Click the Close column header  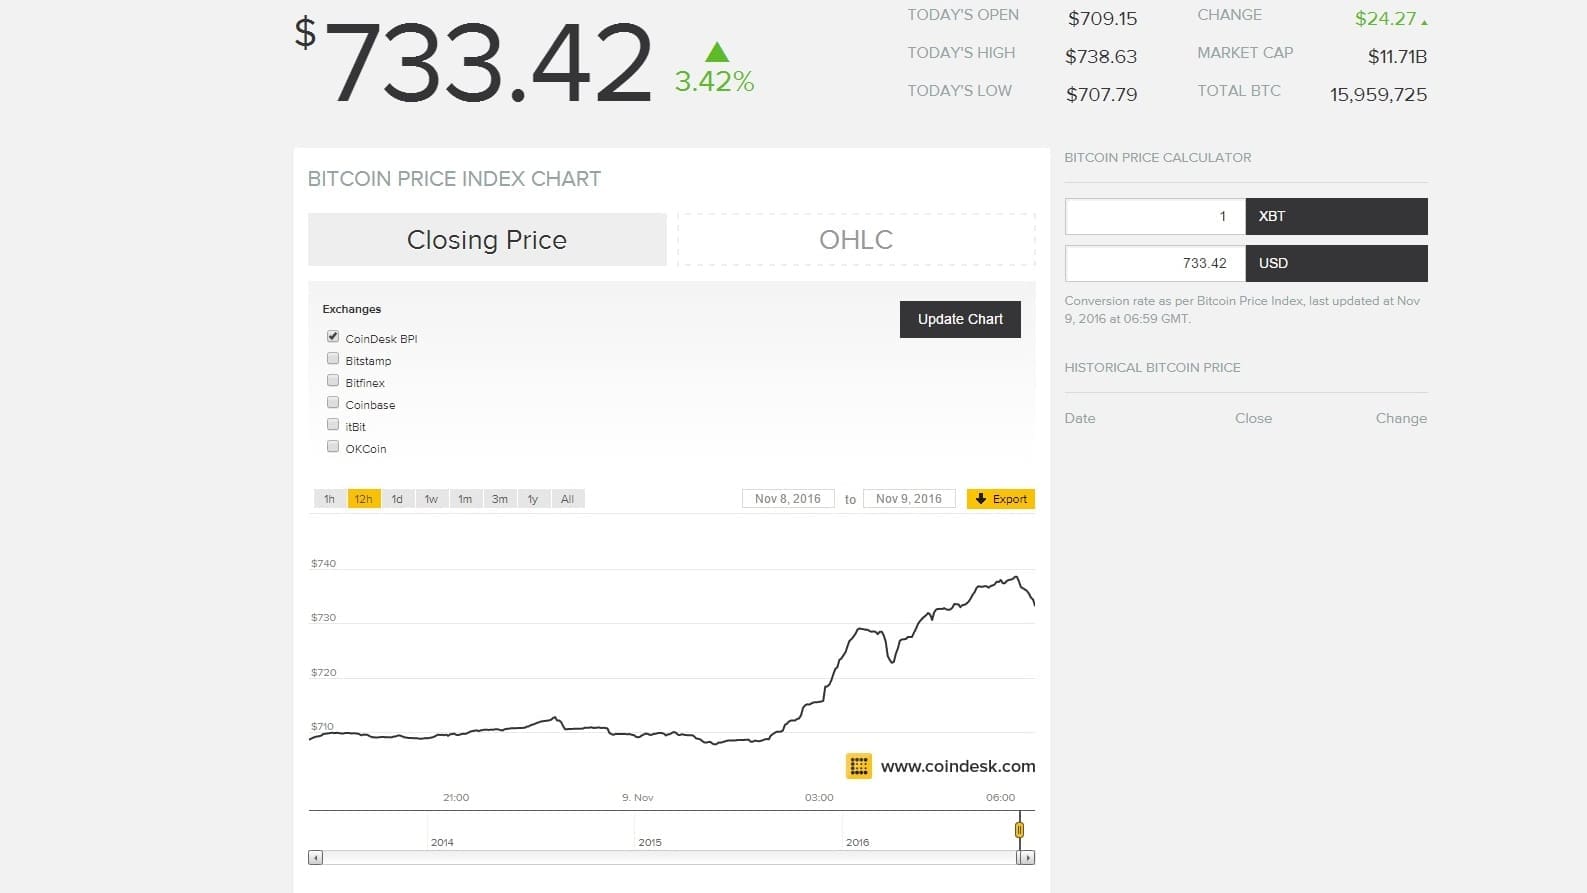[1253, 418]
